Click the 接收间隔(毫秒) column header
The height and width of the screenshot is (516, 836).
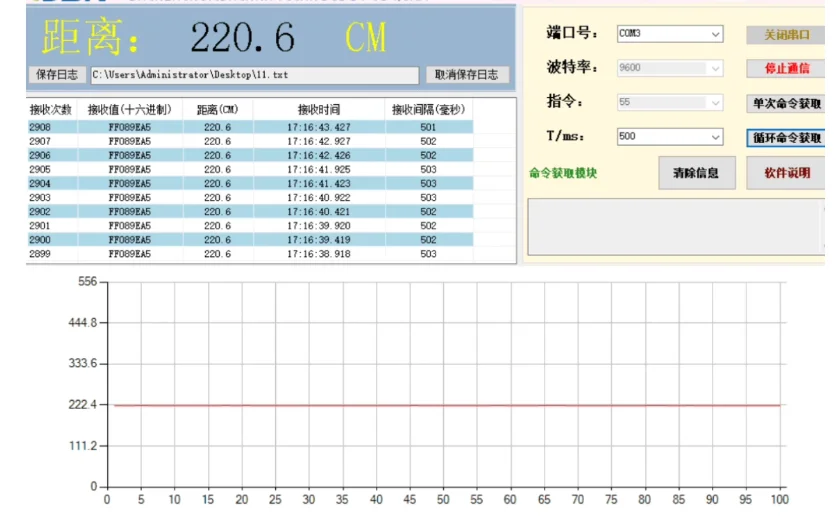tap(428, 109)
